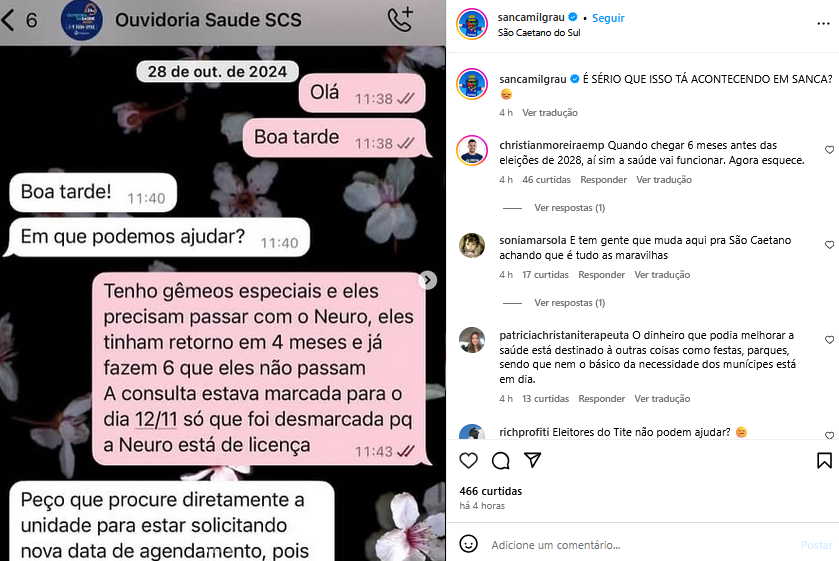Screen dimensions: 839x561
Task: View the 466 curtidas likes list
Action: 491,491
